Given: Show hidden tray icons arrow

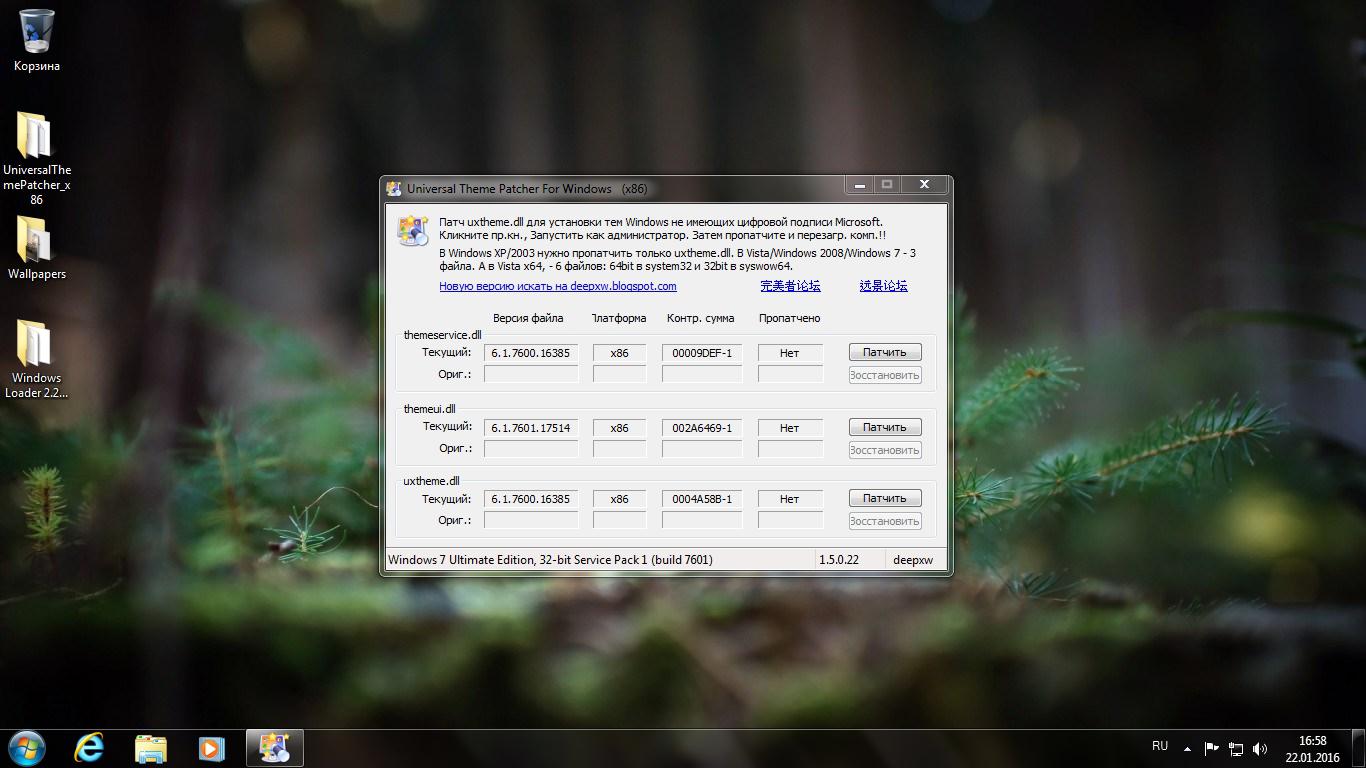Looking at the screenshot, I should click(1187, 748).
